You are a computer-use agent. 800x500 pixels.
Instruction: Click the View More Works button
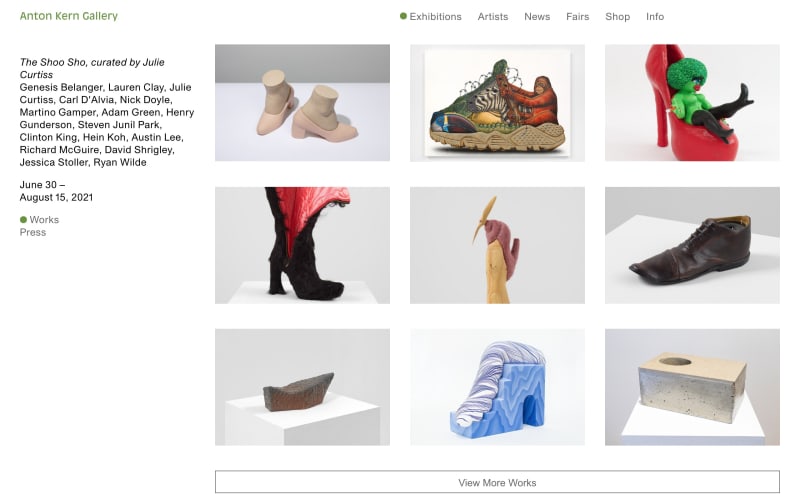(497, 482)
